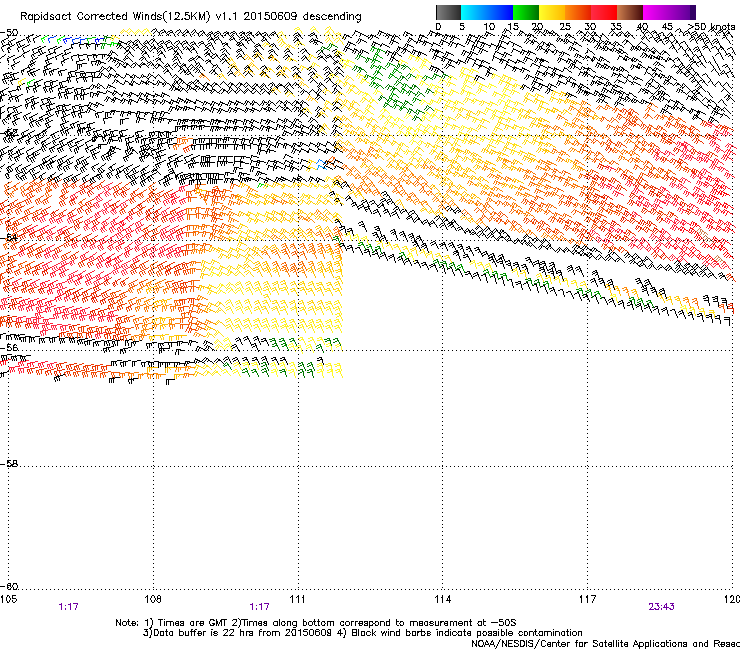Image resolution: width=740 pixels, height=650 pixels.
Task: Click the longitude label 111
Action: [x=297, y=599]
